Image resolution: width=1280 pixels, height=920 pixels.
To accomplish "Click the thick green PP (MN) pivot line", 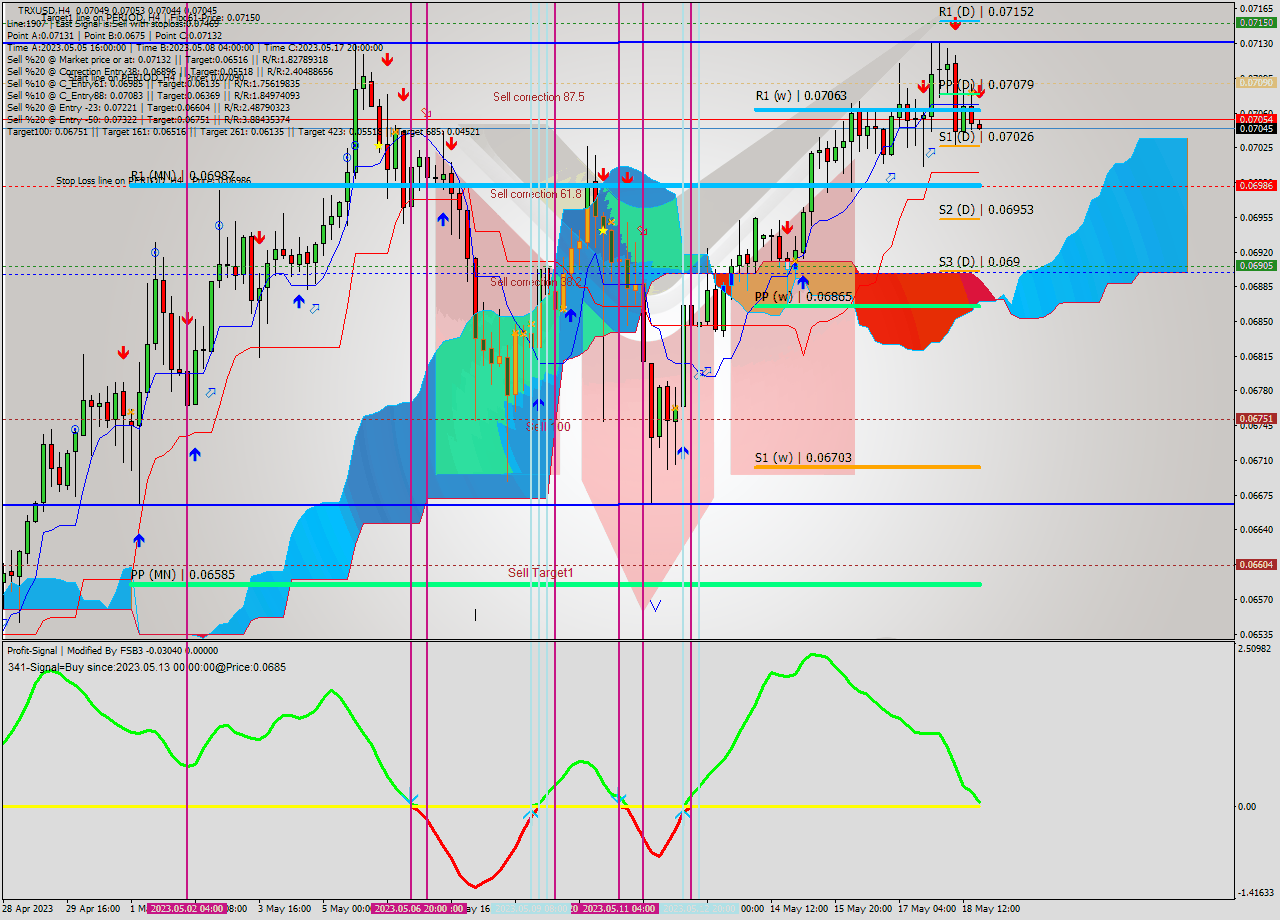I will click(x=556, y=585).
